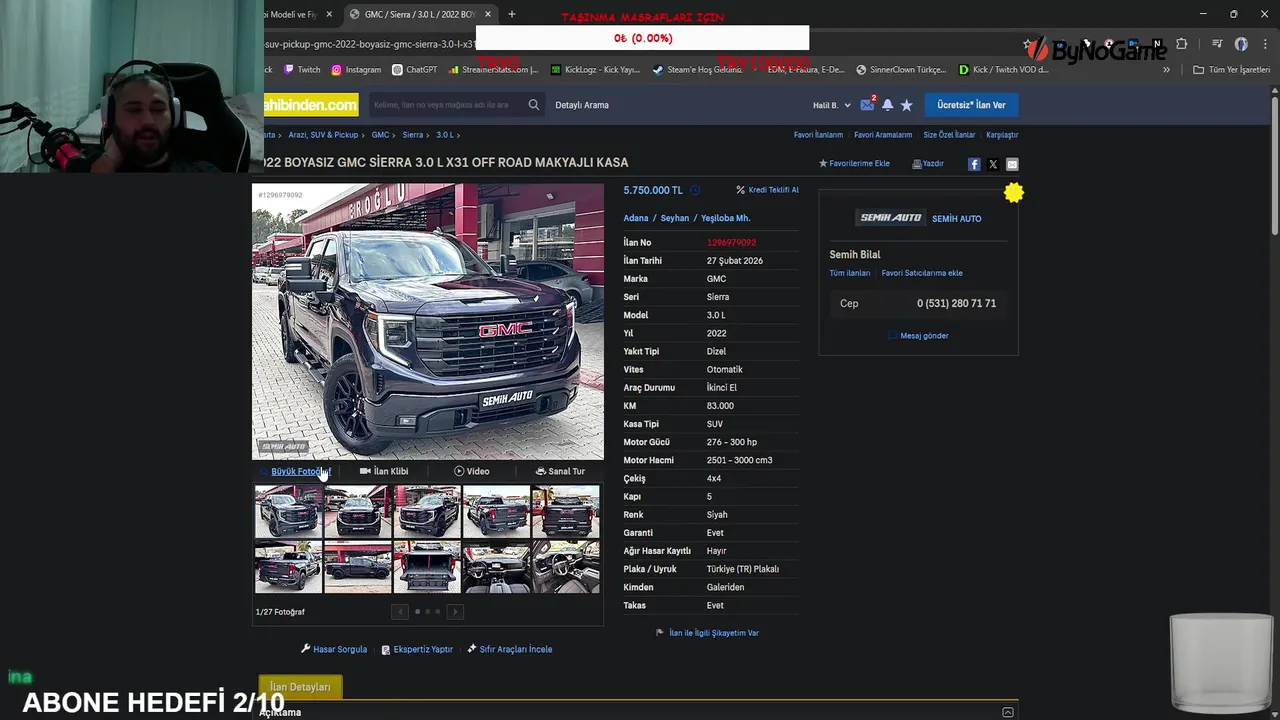
Task: Click the main GMC Sierra photo
Action: click(428, 321)
